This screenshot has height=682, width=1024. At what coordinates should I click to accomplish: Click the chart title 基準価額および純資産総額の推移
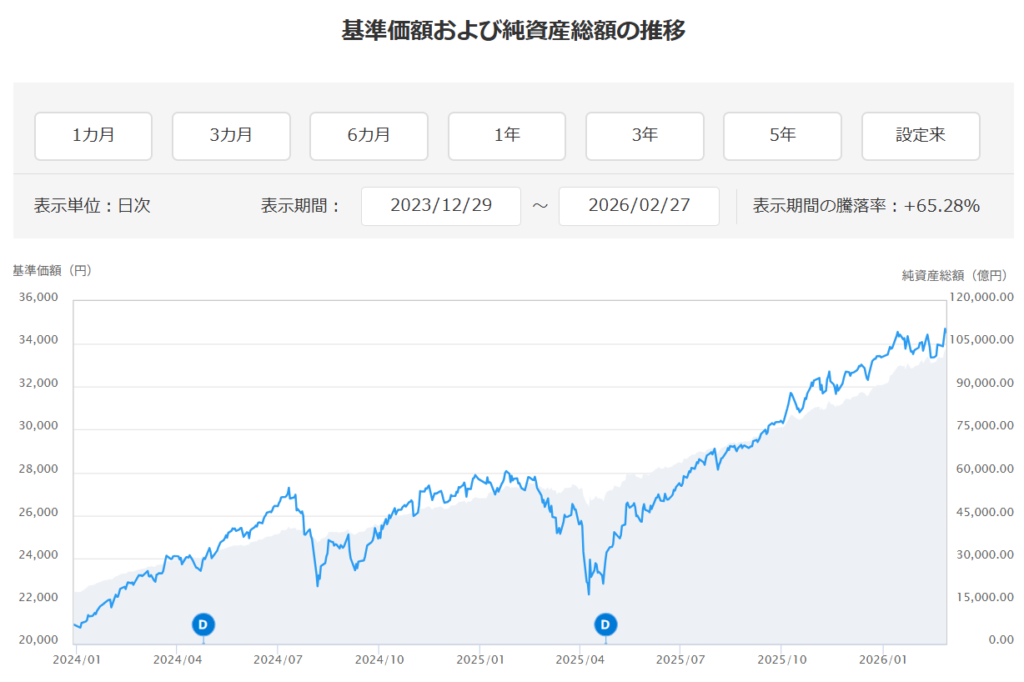point(513,31)
